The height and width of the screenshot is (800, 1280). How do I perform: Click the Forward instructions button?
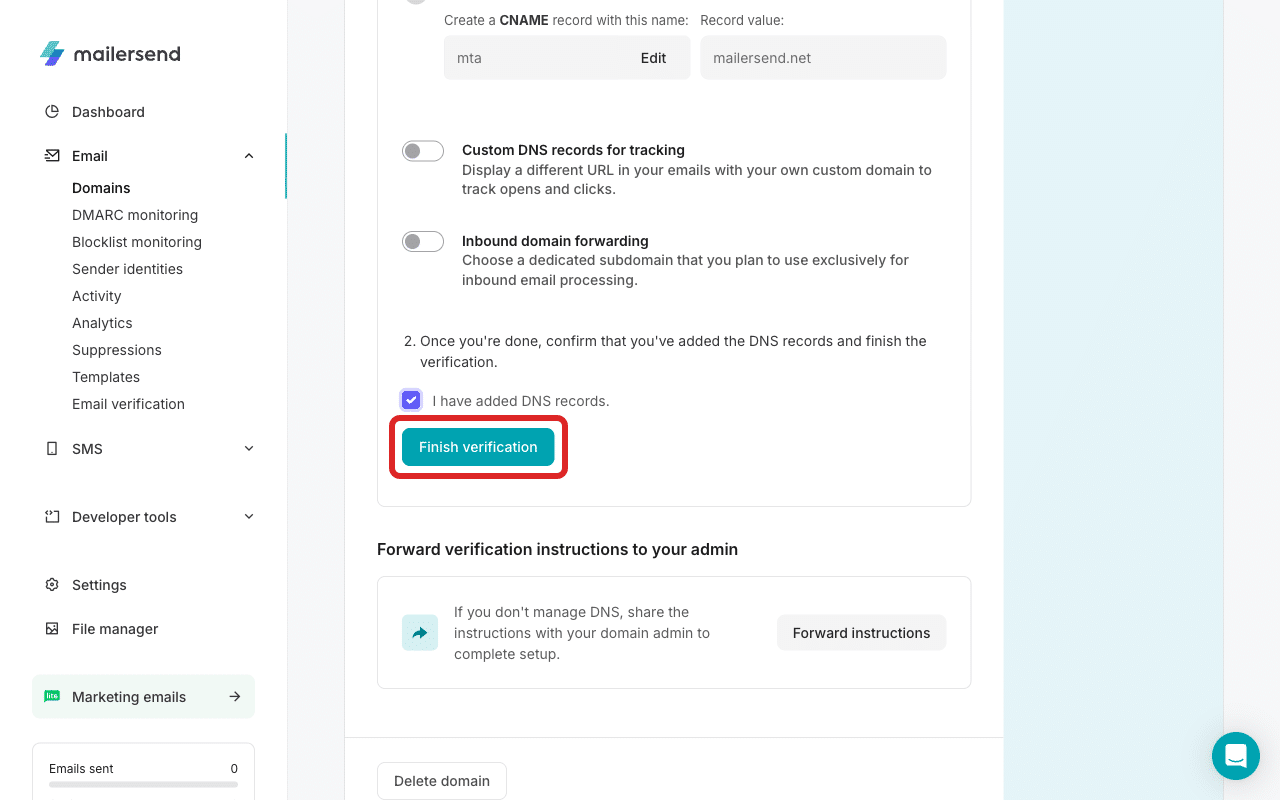click(861, 632)
